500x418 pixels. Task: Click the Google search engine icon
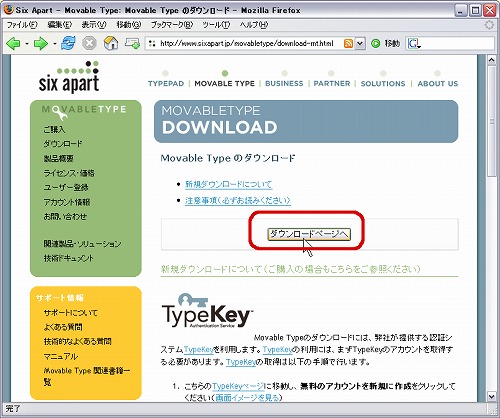coord(414,44)
